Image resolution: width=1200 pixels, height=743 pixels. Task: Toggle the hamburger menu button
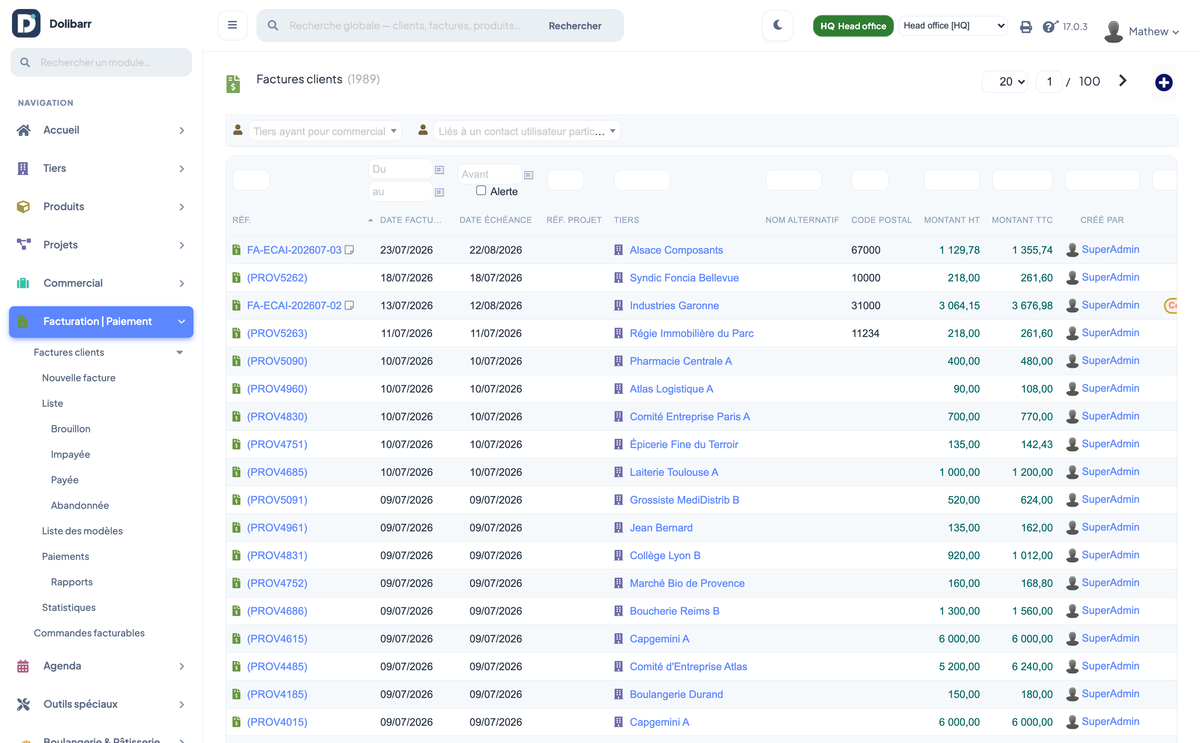(x=232, y=26)
